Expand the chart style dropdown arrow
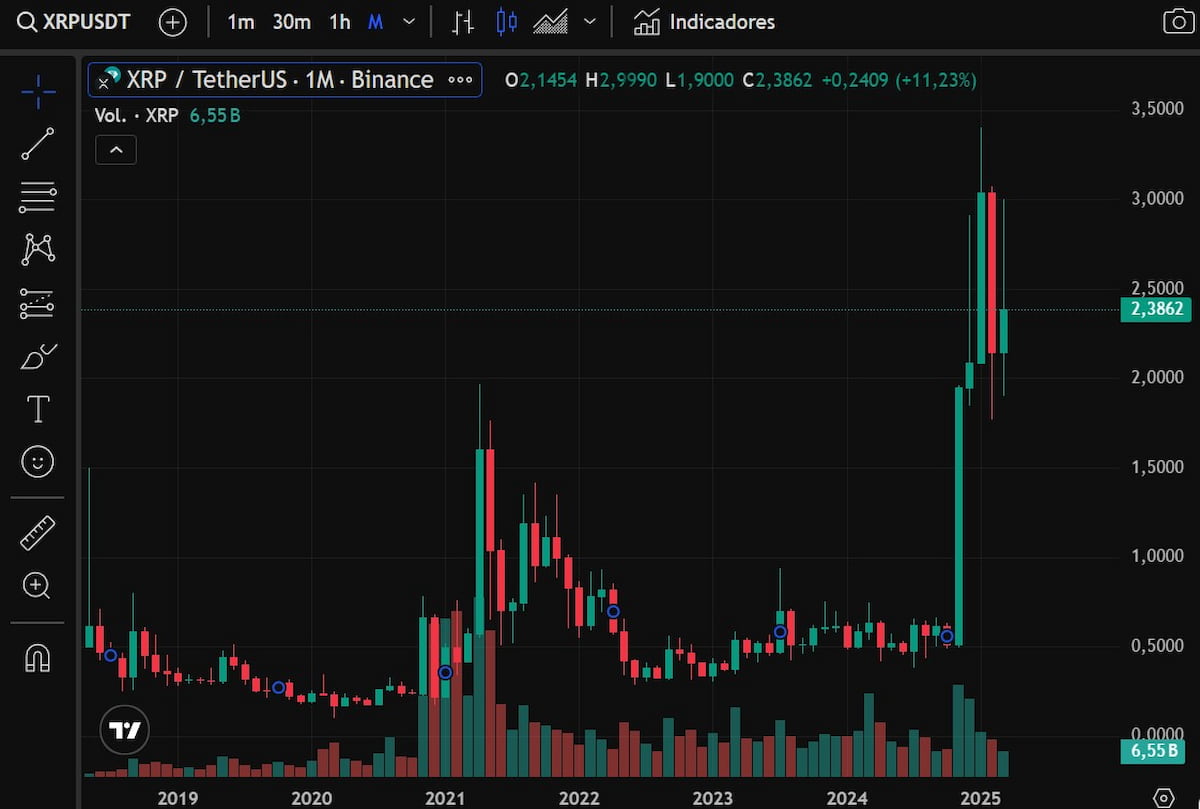Image resolution: width=1200 pixels, height=809 pixels. (590, 21)
